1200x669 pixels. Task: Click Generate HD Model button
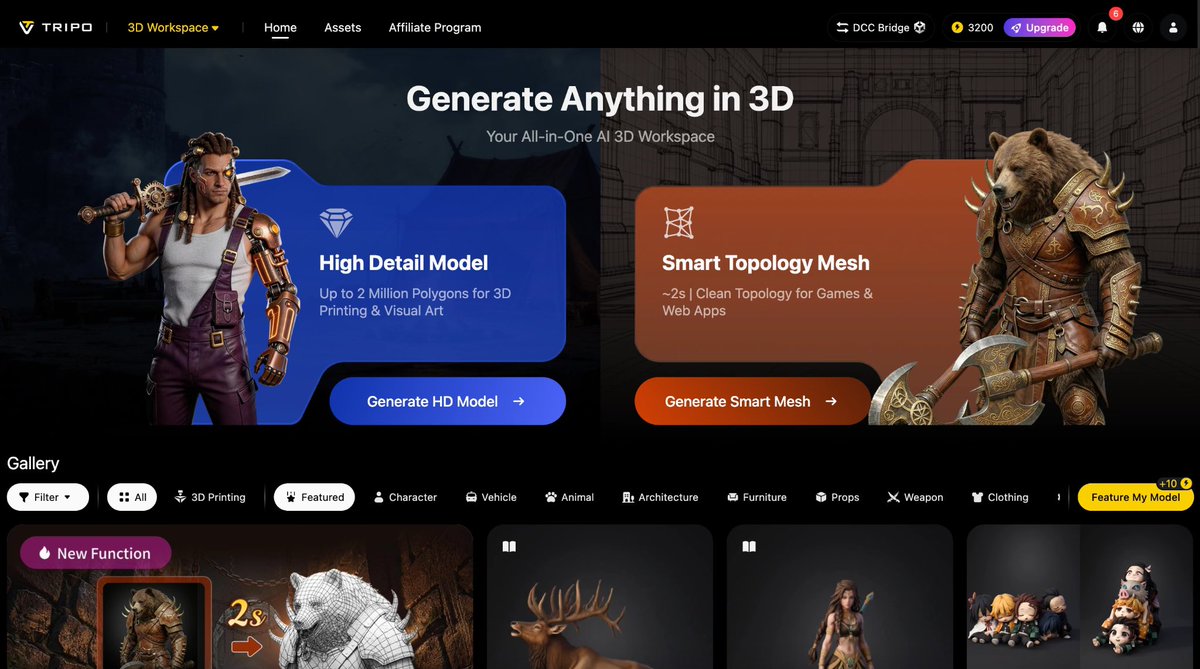(447, 401)
